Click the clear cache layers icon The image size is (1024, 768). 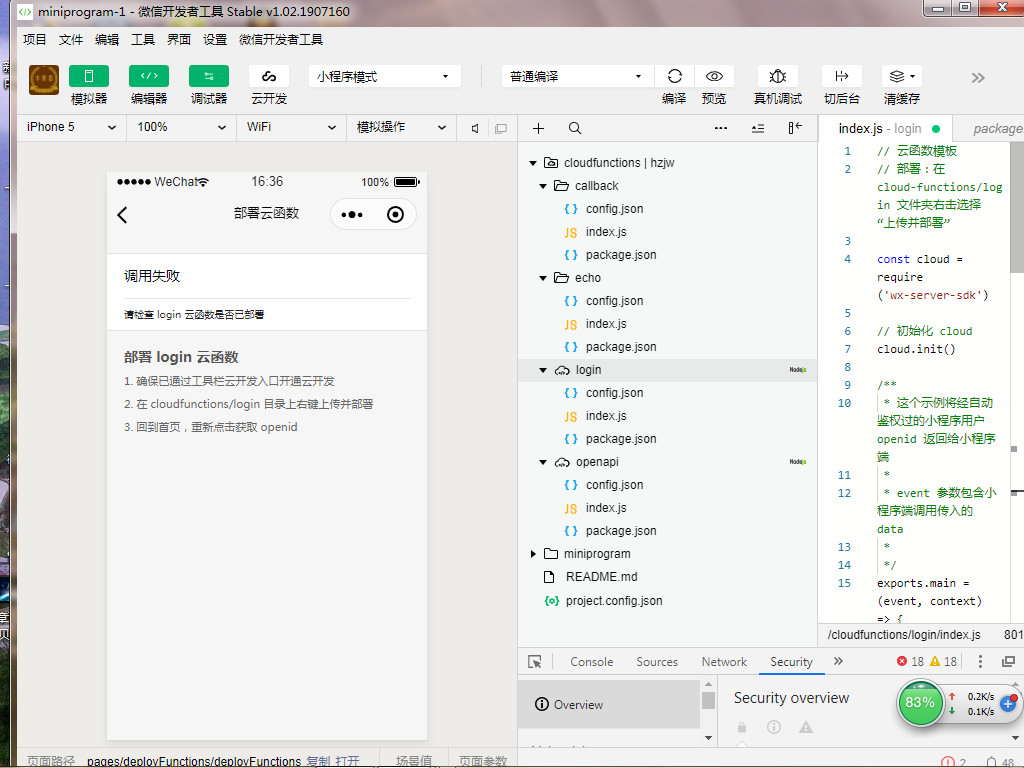tap(897, 77)
